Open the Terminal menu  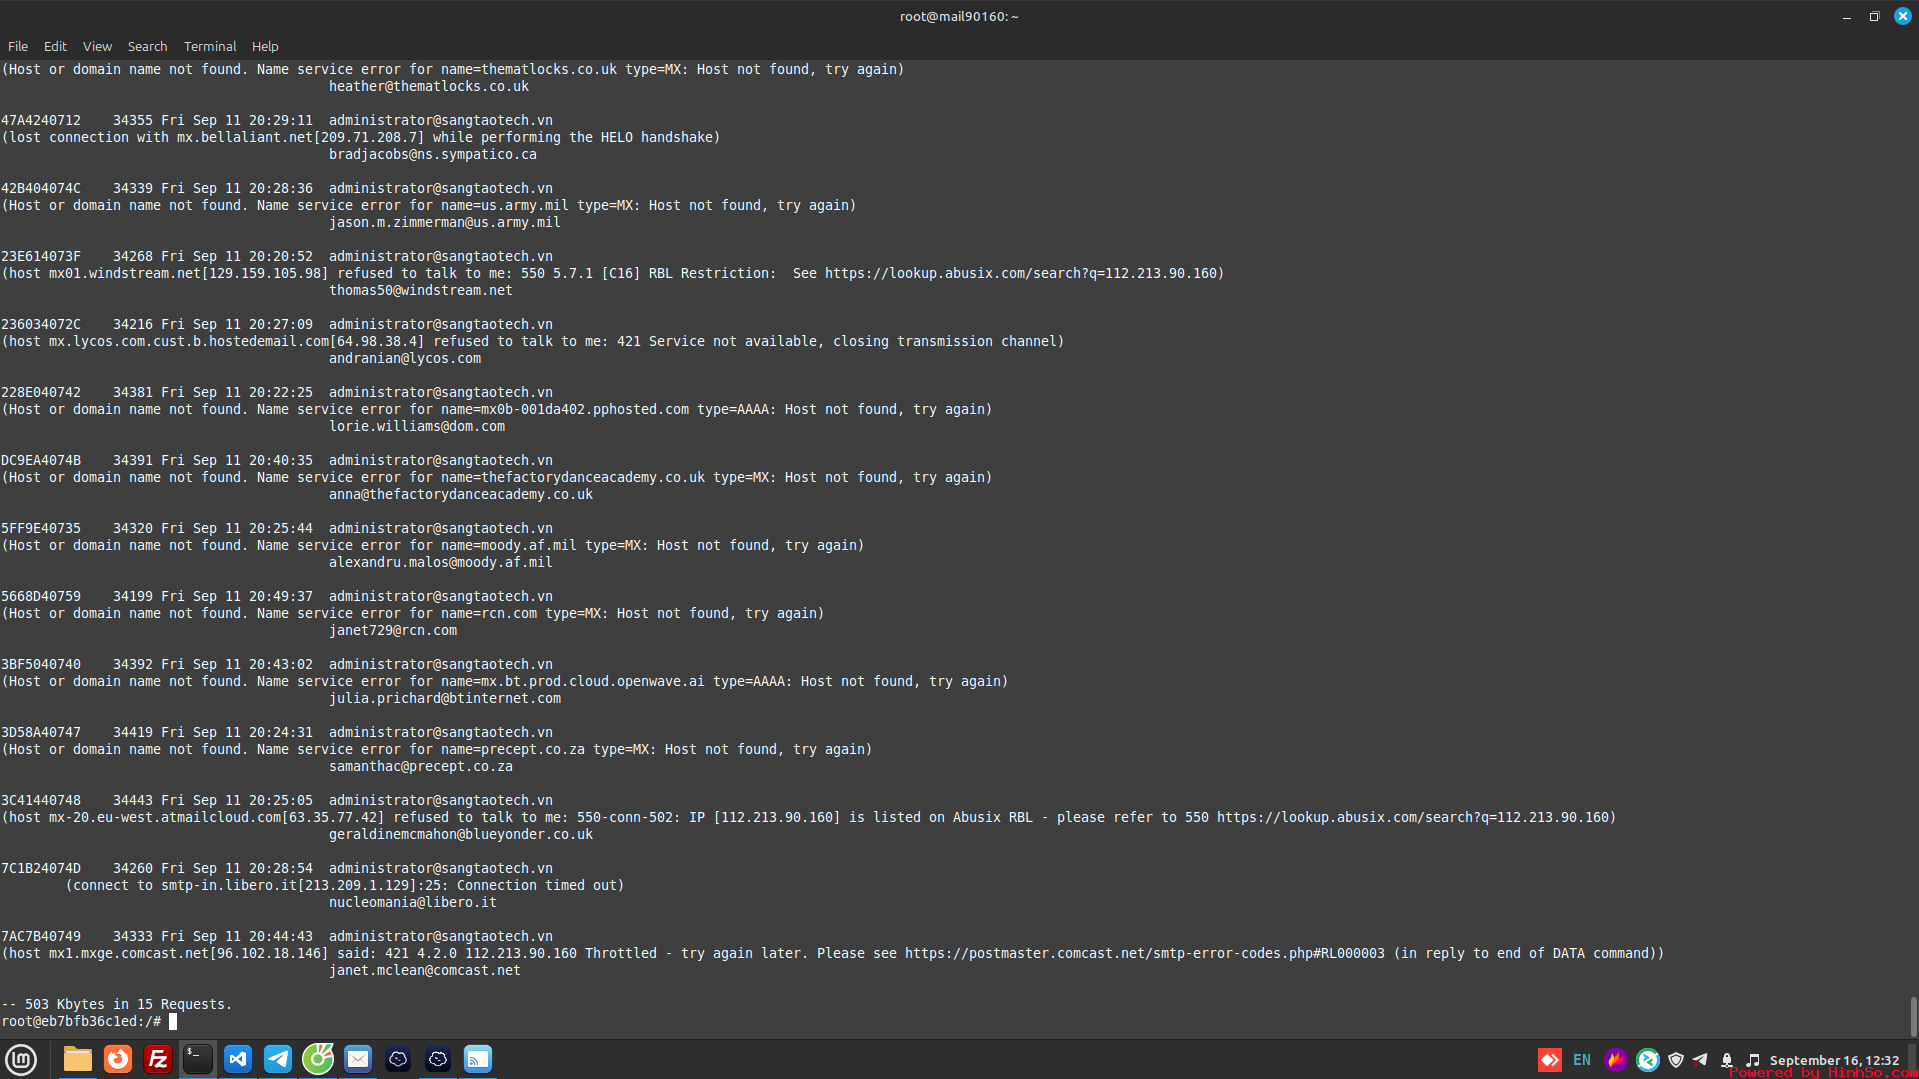click(210, 47)
